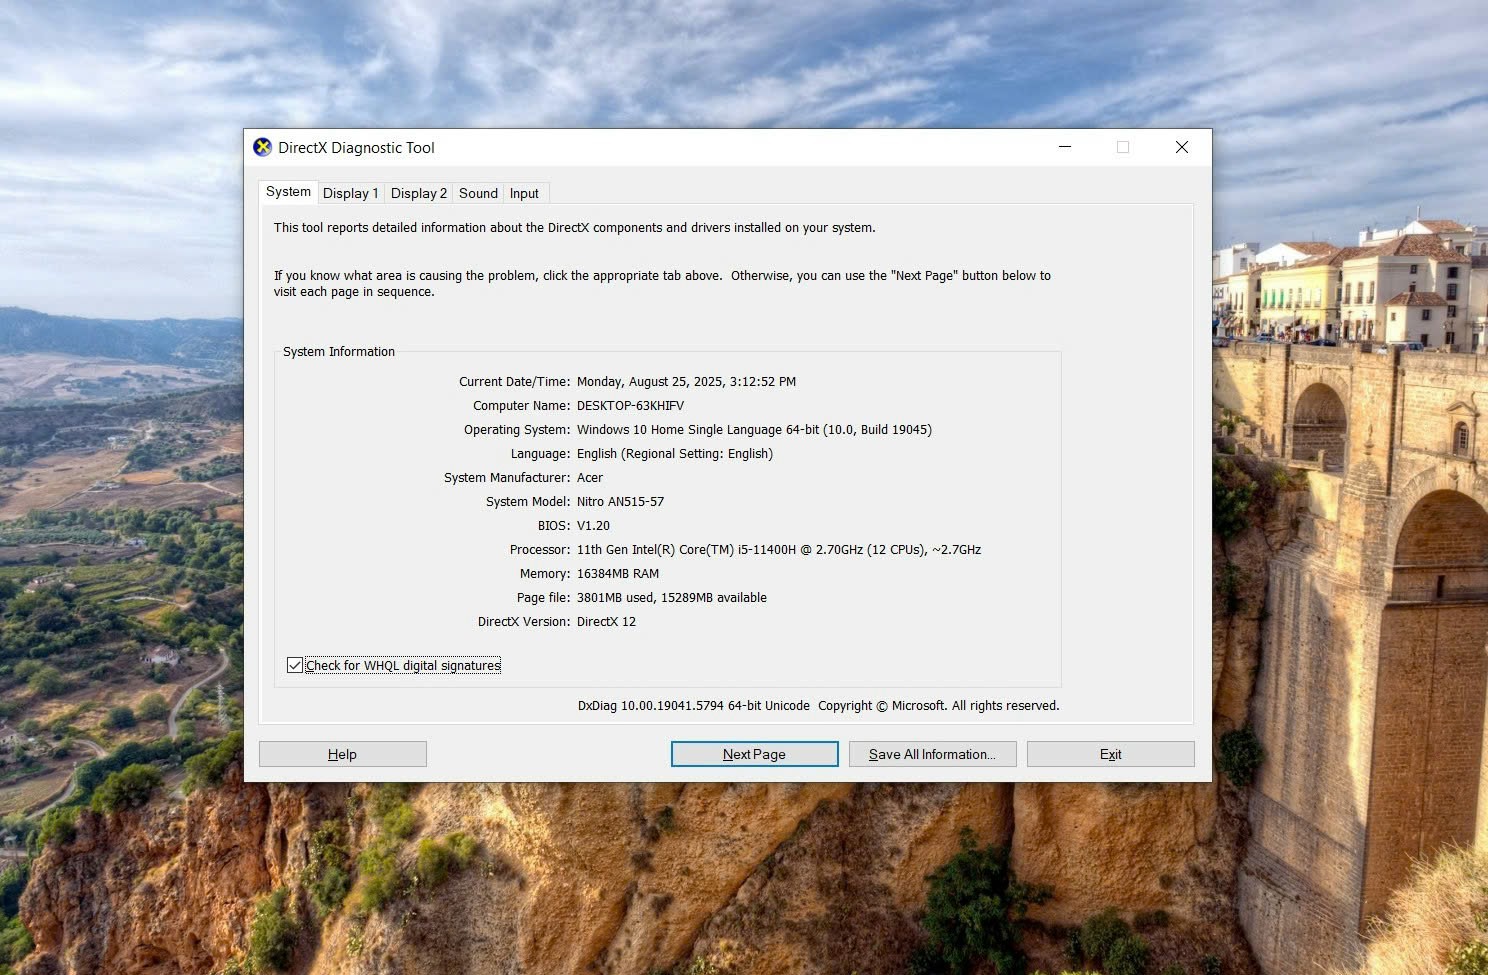Uncheck Check for WHQL digital signatures
The image size is (1488, 975).
pyautogui.click(x=295, y=665)
